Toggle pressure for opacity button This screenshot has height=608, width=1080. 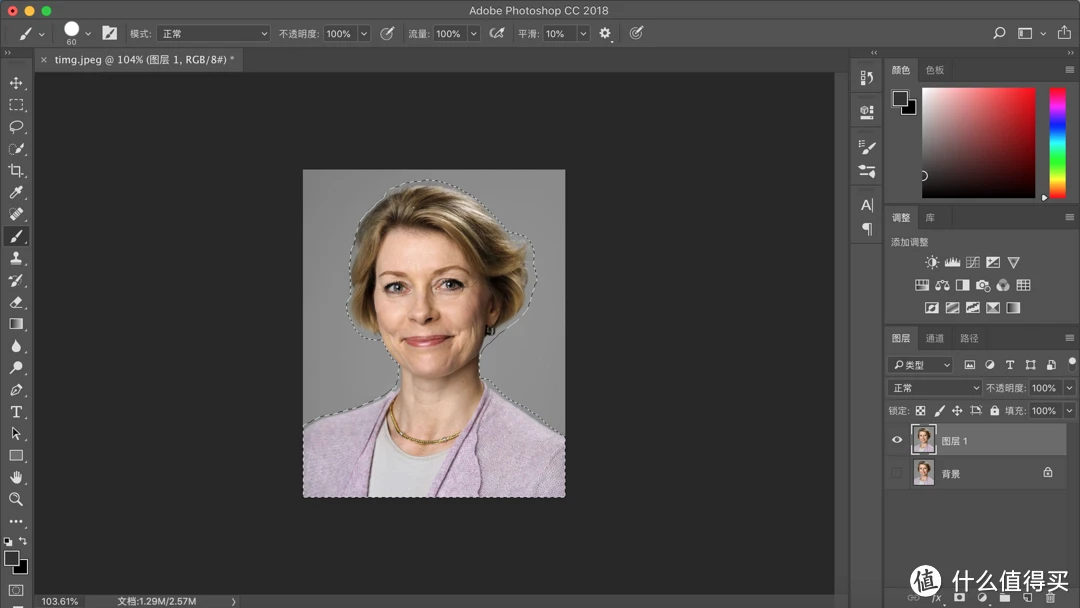[387, 33]
